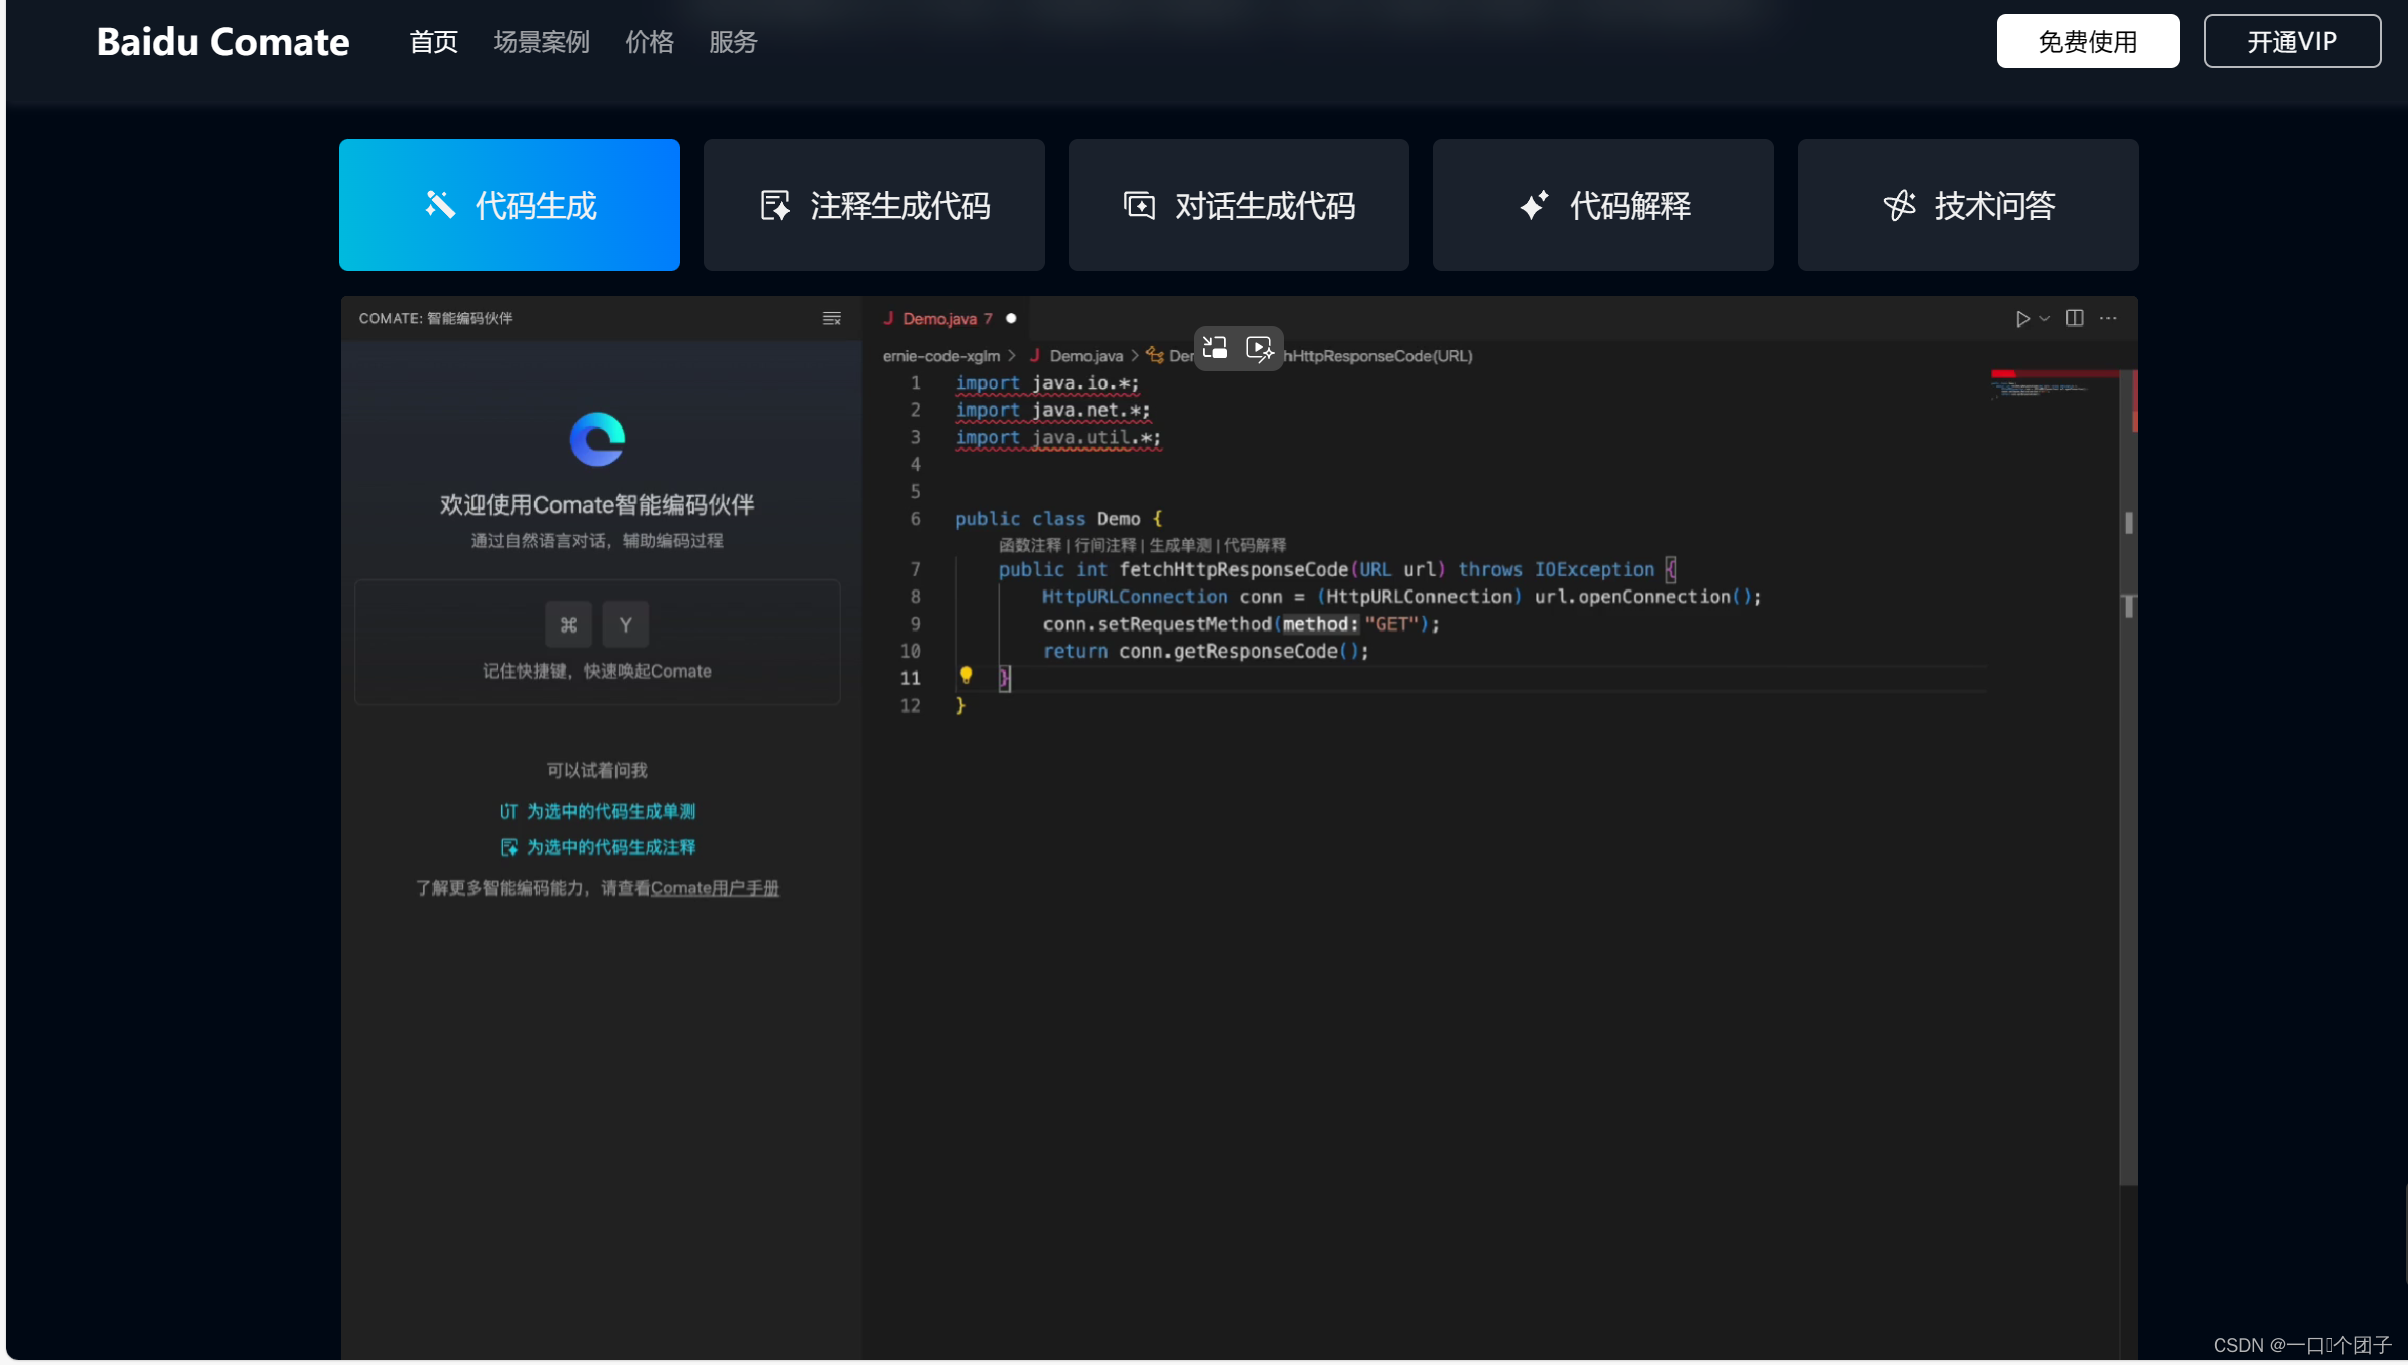Click the "GET" string literal
Screen dimensions: 2408x1365
tap(1392, 624)
